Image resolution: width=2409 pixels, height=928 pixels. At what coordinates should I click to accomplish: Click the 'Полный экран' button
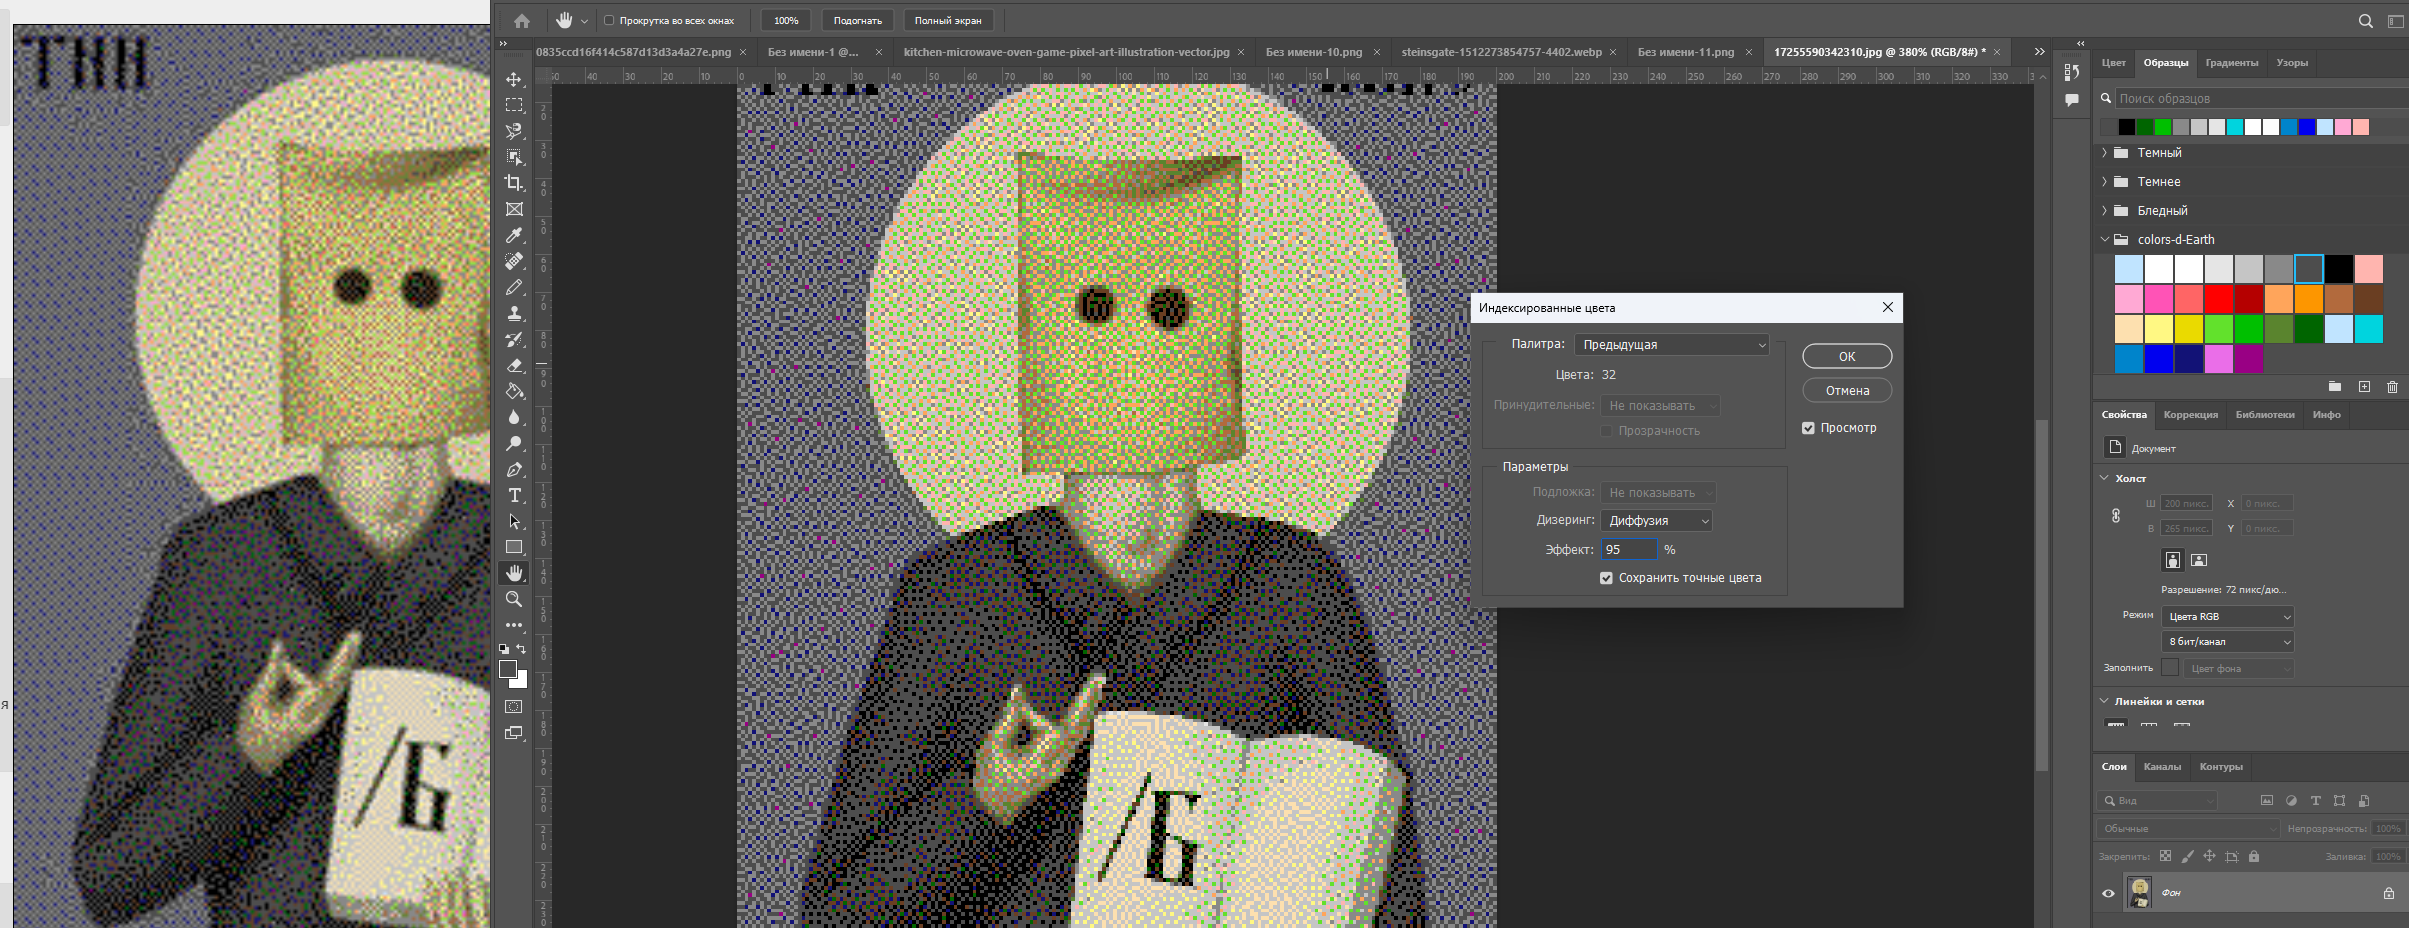pyautogui.click(x=948, y=20)
